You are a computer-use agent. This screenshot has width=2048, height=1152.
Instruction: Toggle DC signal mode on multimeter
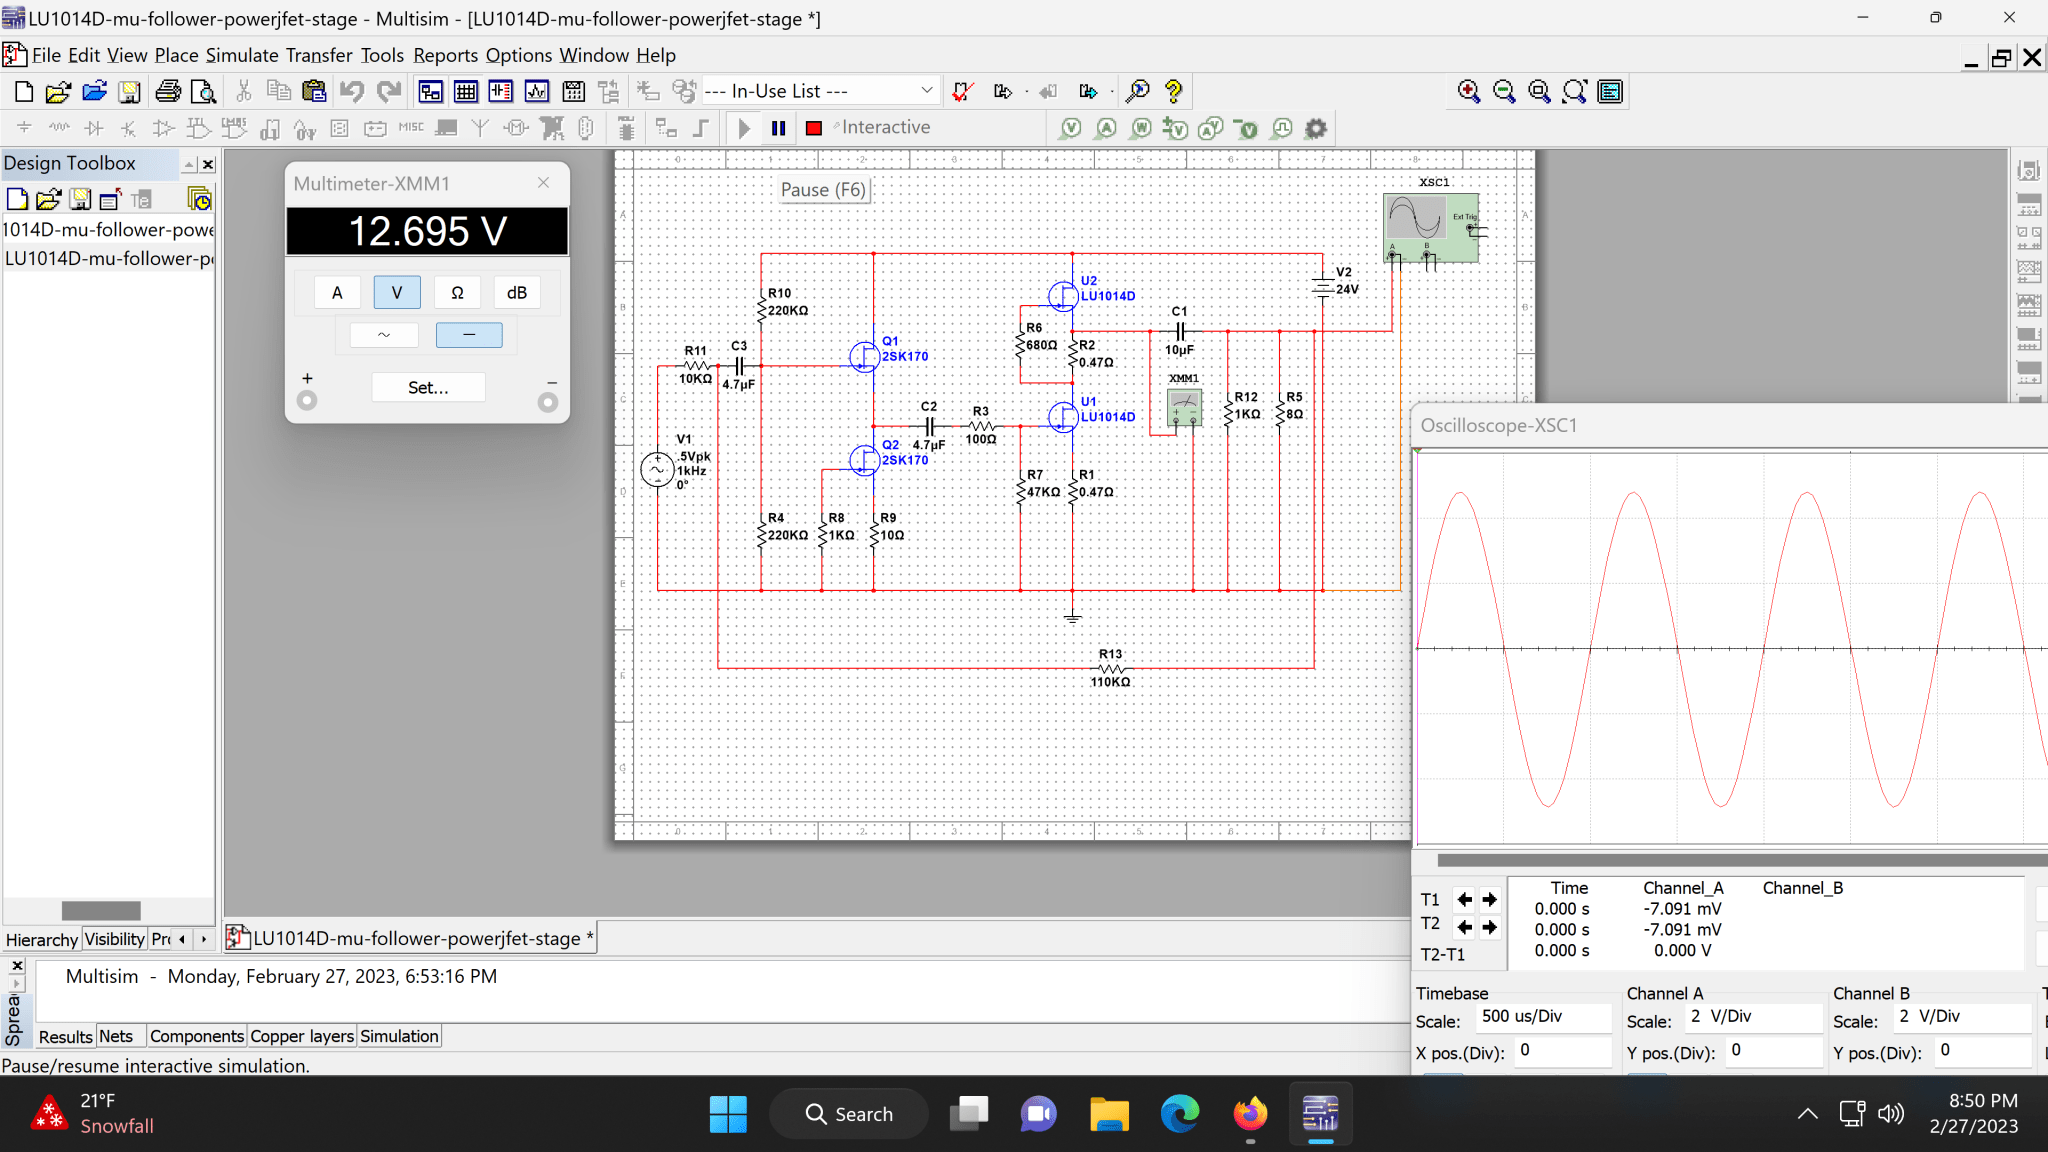pos(469,335)
